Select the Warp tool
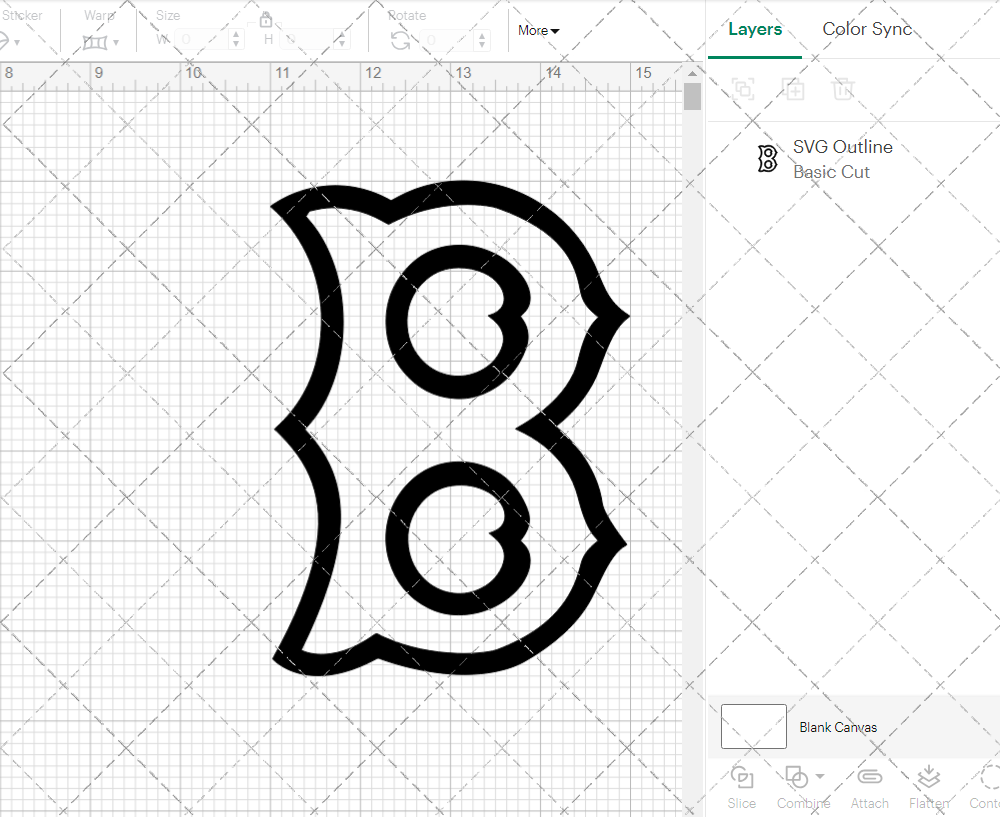Image resolution: width=1000 pixels, height=817 pixels. [x=97, y=40]
